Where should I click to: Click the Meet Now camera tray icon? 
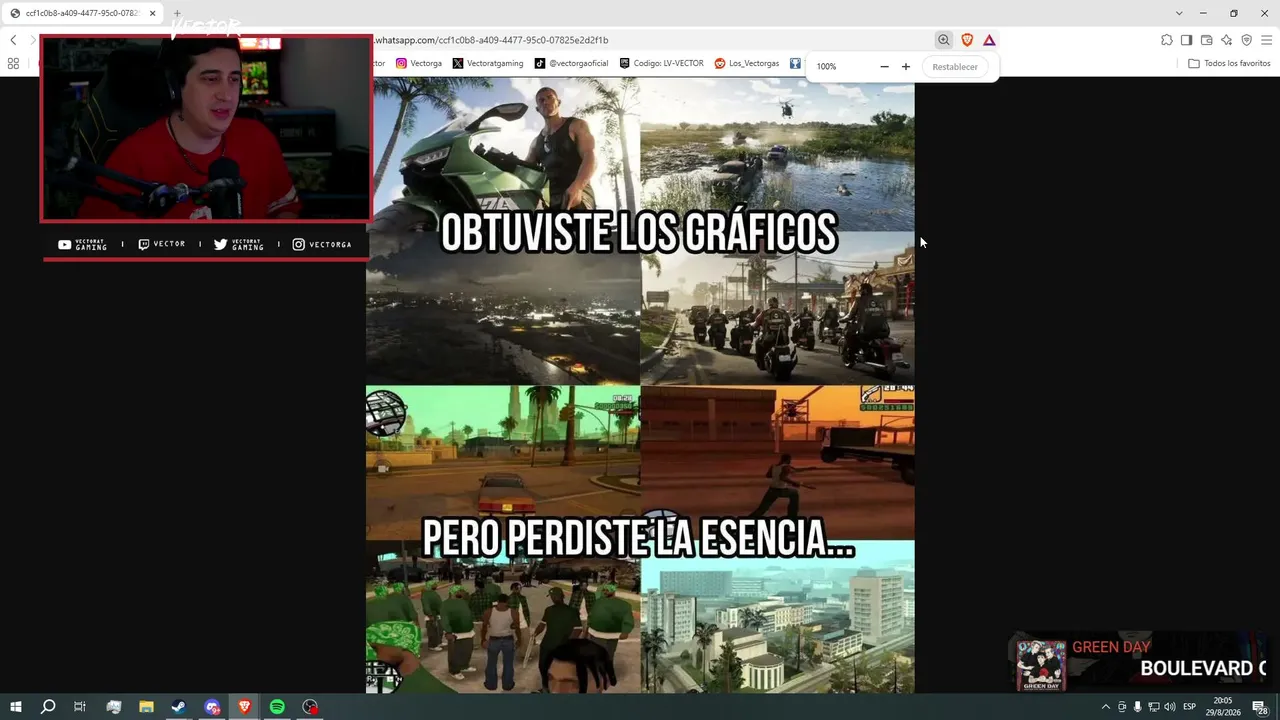(1121, 707)
